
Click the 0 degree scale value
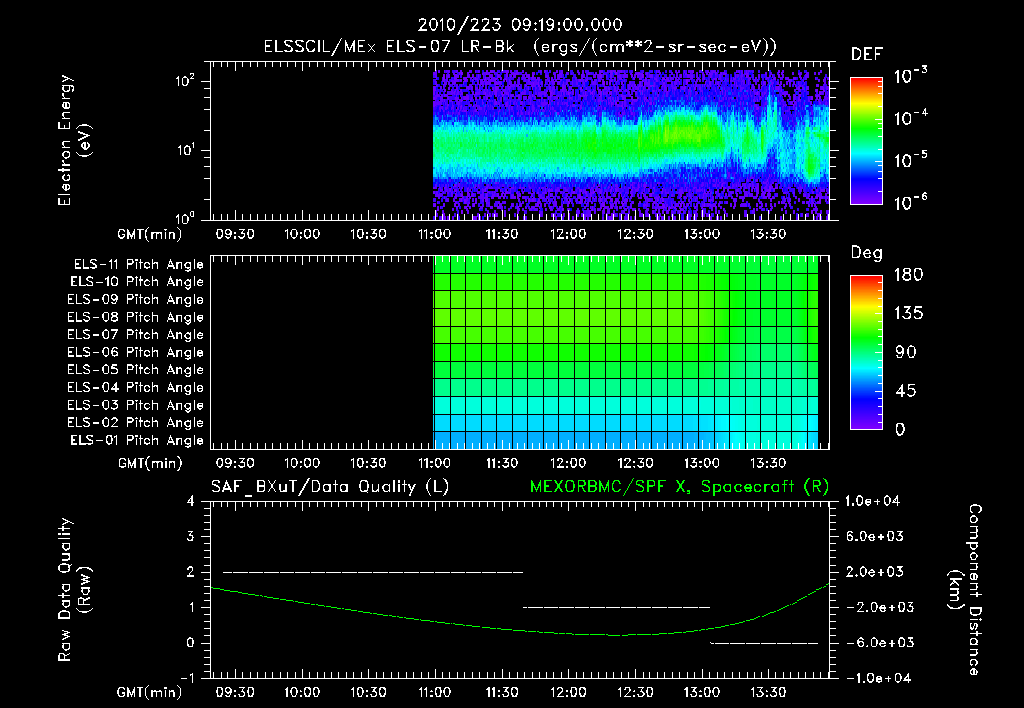tap(900, 430)
